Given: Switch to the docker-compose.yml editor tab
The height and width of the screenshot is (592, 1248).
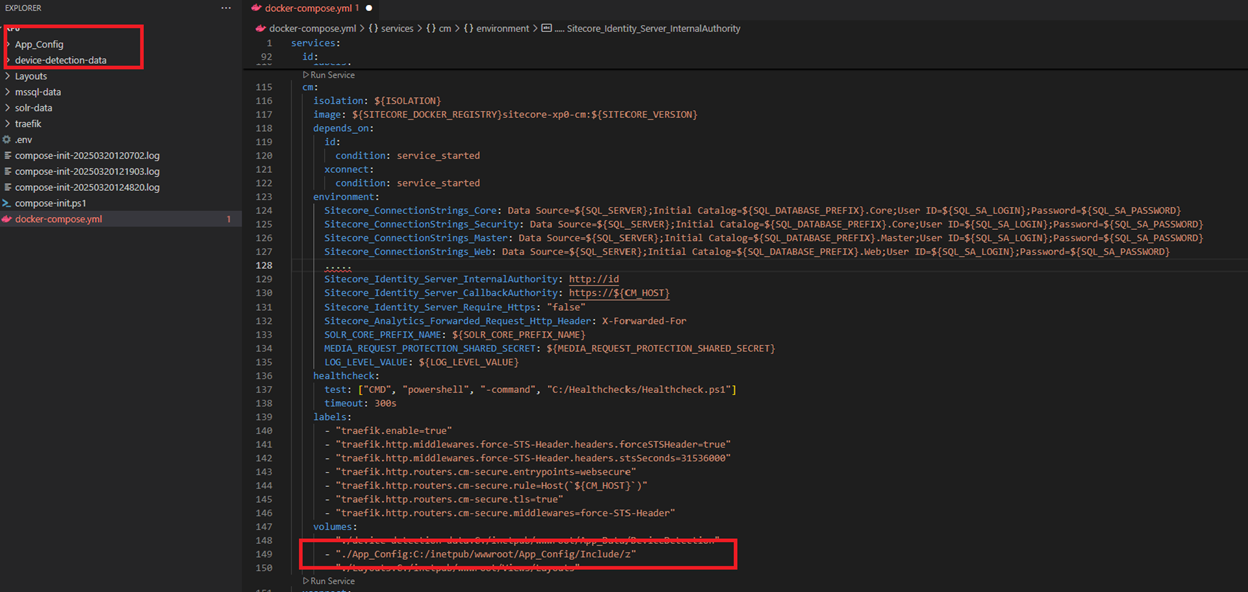Looking at the screenshot, I should coord(310,8).
